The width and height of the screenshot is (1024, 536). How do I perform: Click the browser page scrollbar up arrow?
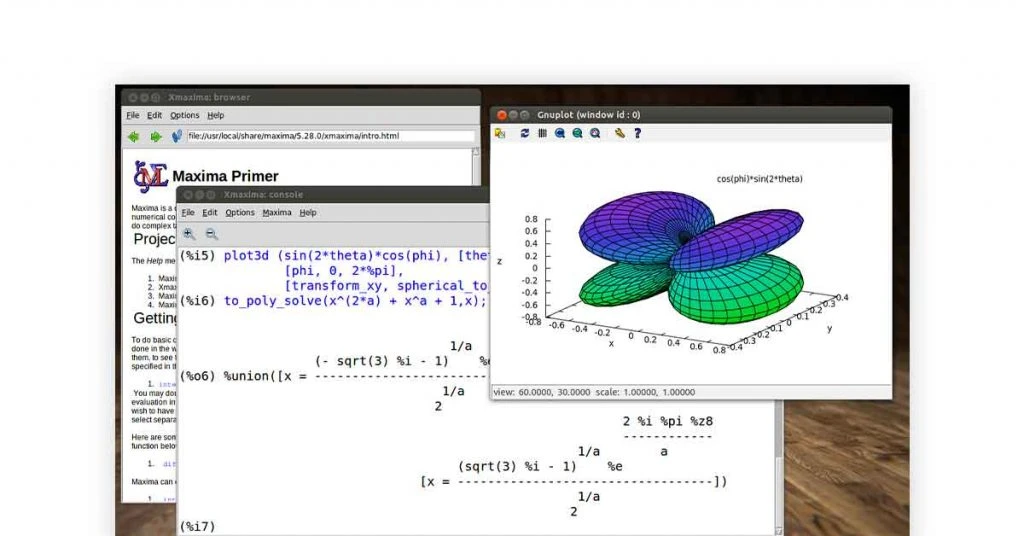click(475, 151)
